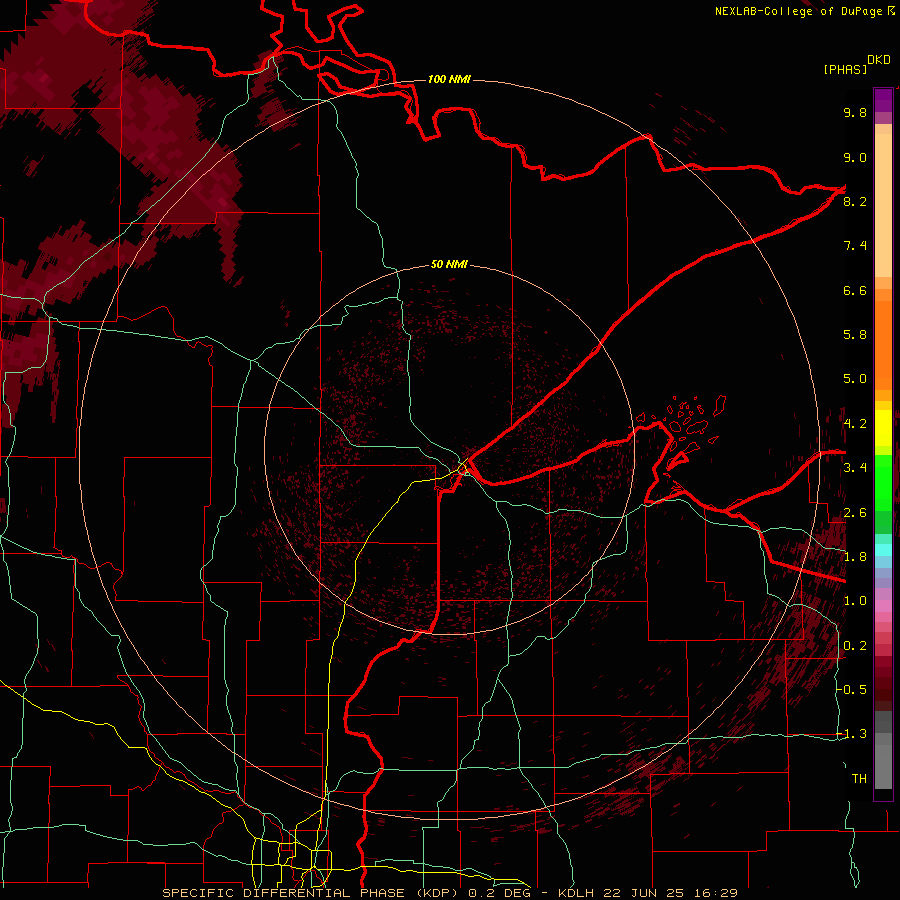900x900 pixels.
Task: Click the -1.3 scale value
Action: click(x=852, y=735)
